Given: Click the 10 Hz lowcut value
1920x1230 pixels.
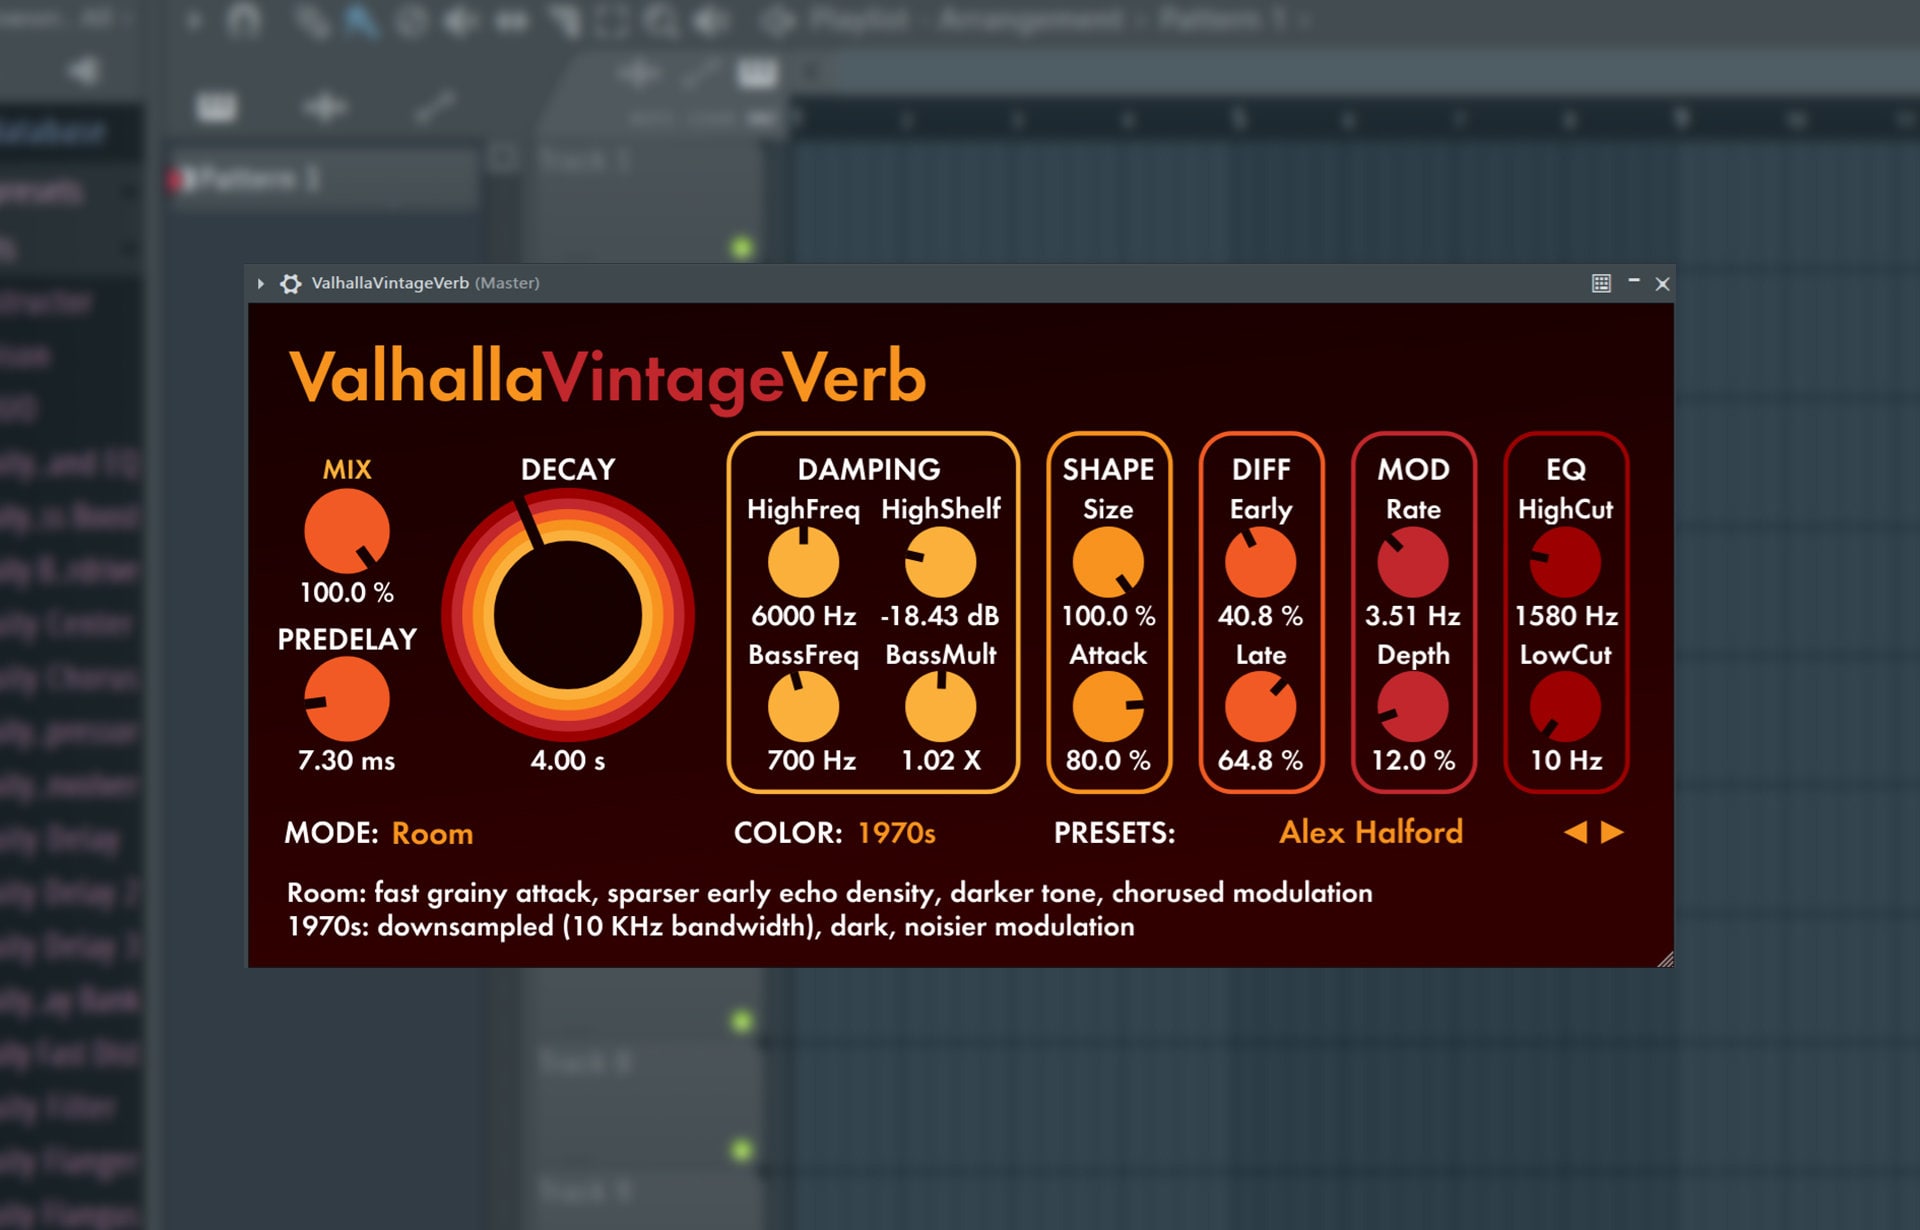Looking at the screenshot, I should click(1566, 761).
